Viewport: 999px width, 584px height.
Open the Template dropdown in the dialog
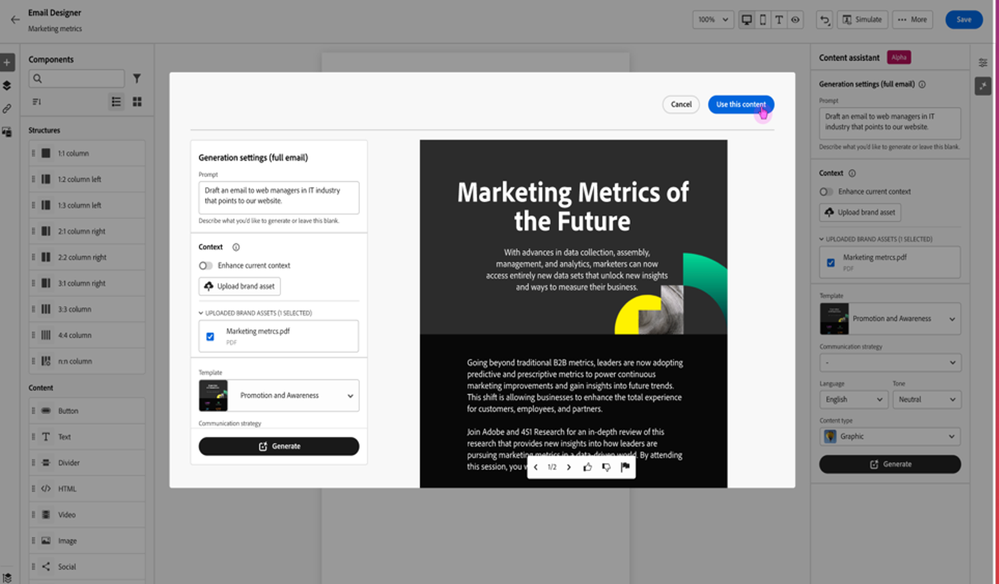279,396
